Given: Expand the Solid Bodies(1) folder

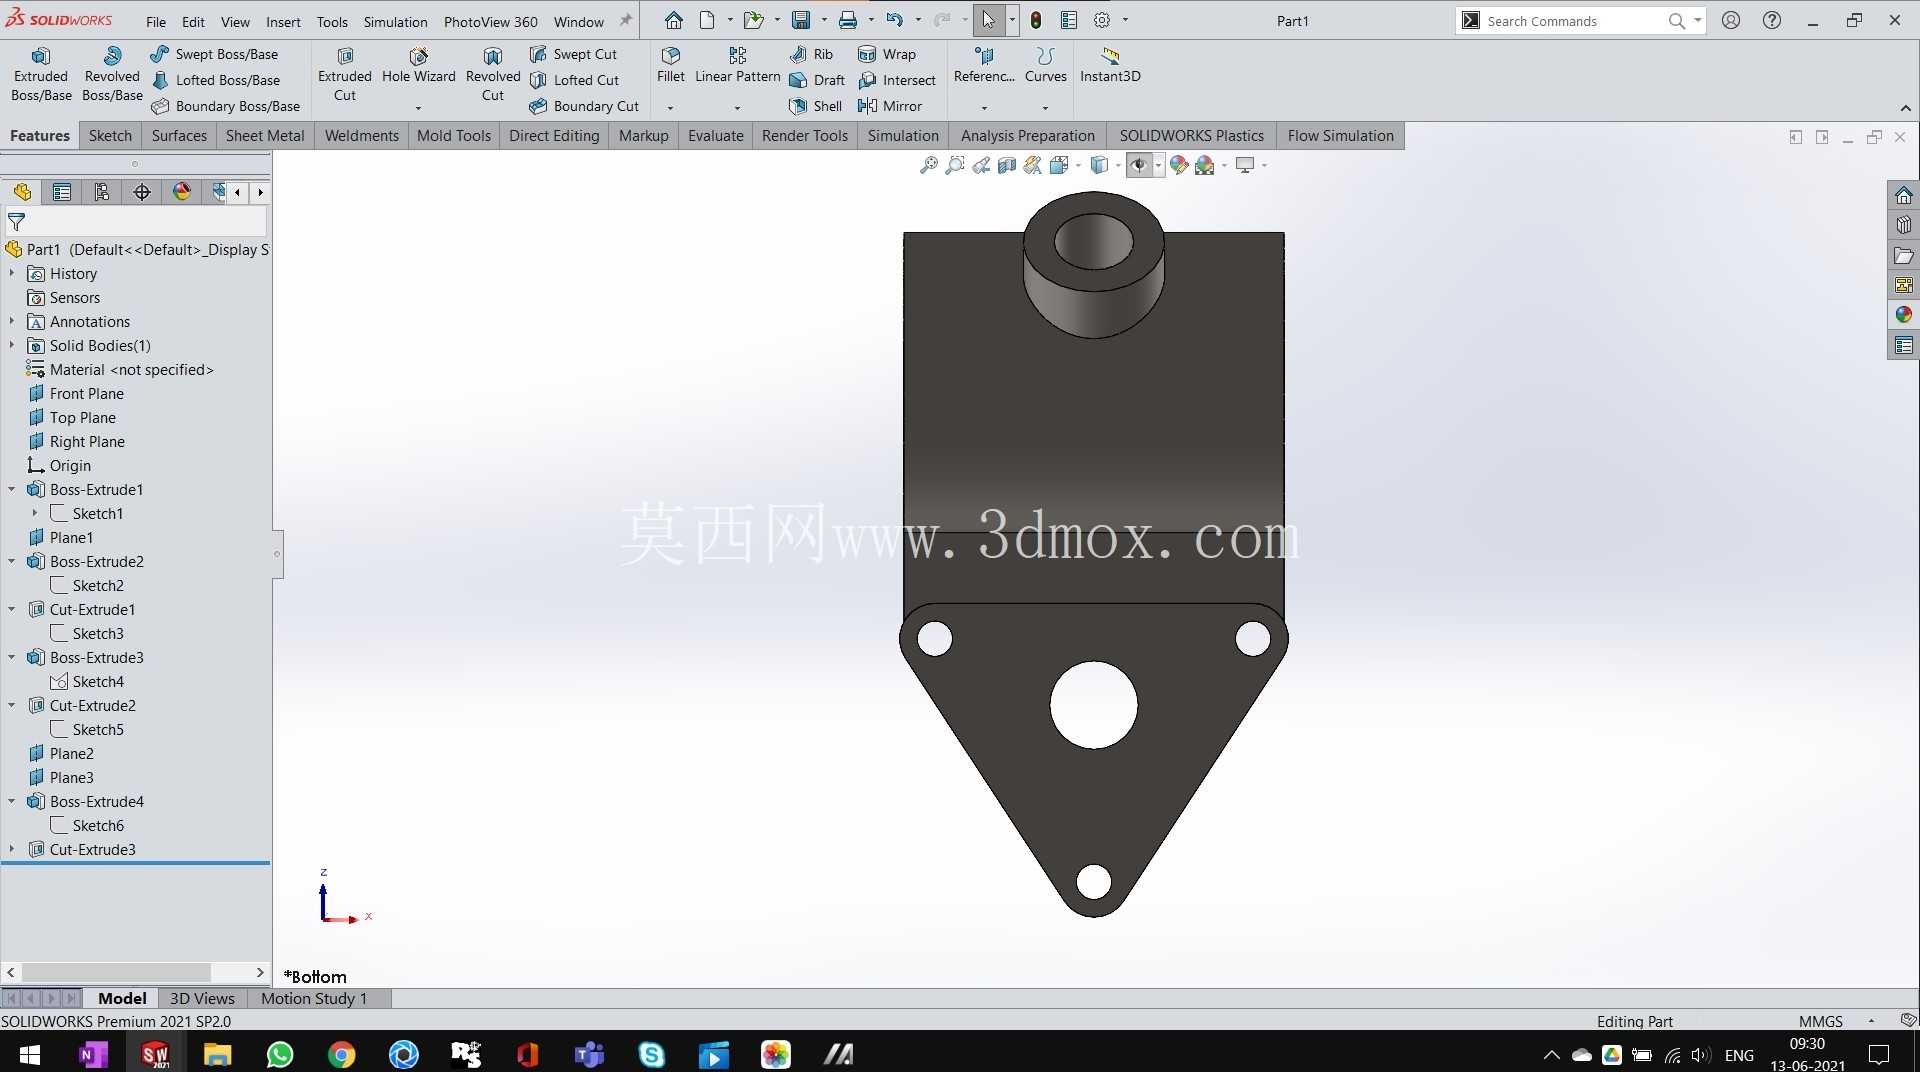Looking at the screenshot, I should (x=12, y=345).
